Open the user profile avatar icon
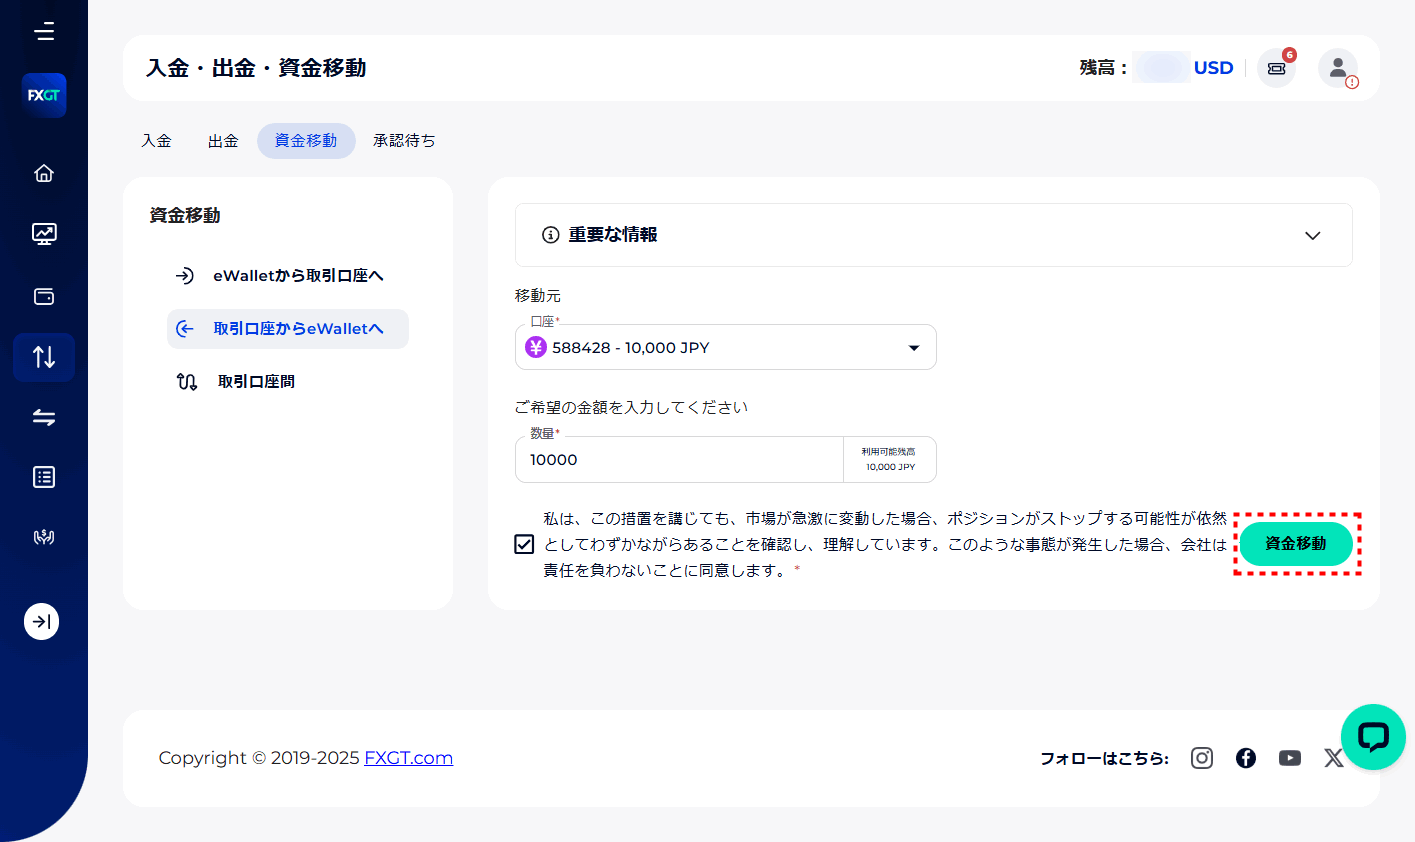The width and height of the screenshot is (1415, 842). pos(1337,68)
